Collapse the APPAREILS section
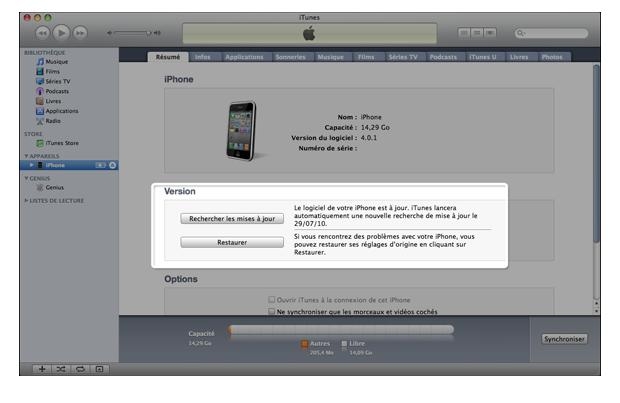 click(26, 156)
